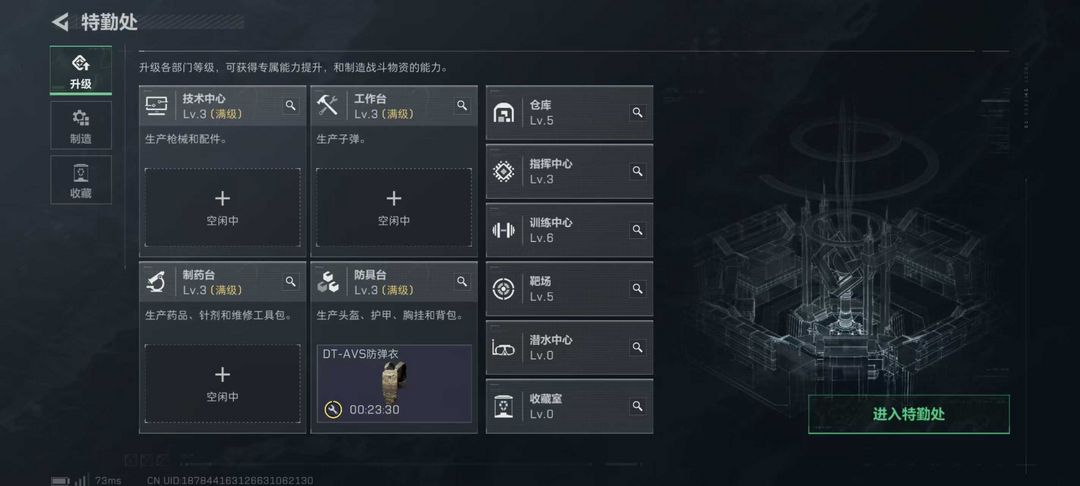Open the 收藏 tab
Screen dimensions: 1080x486
pos(81,180)
